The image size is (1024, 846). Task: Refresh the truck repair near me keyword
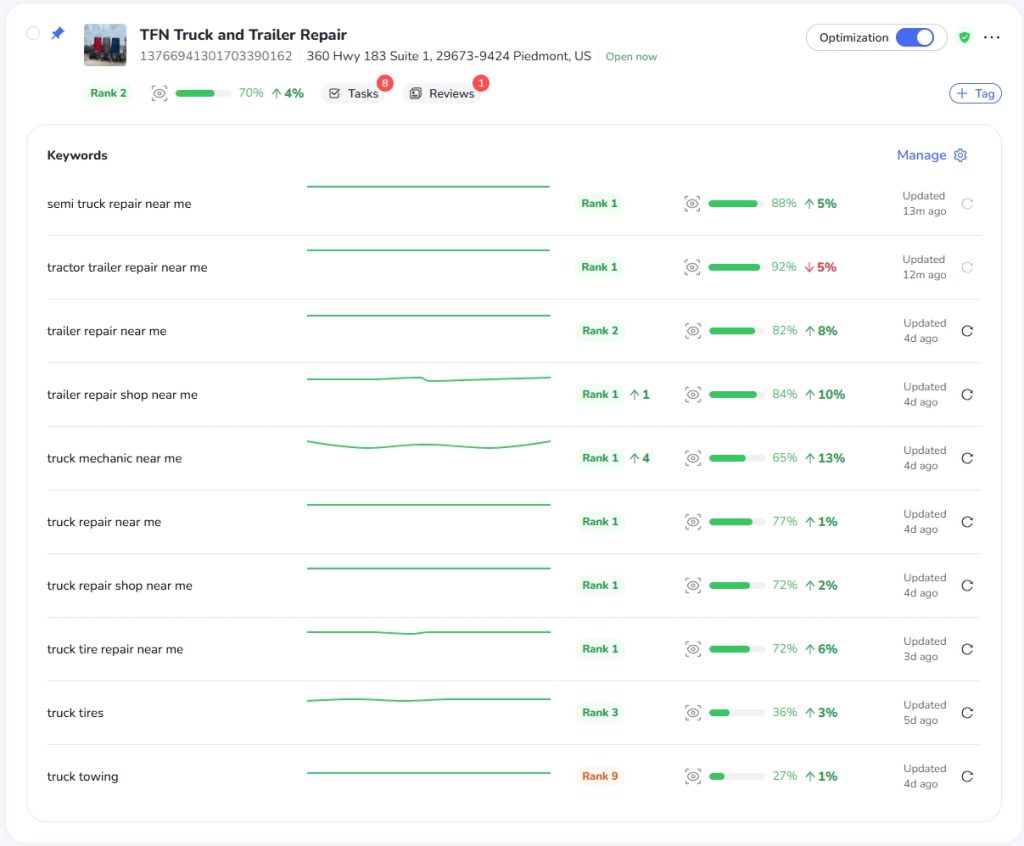tap(967, 522)
